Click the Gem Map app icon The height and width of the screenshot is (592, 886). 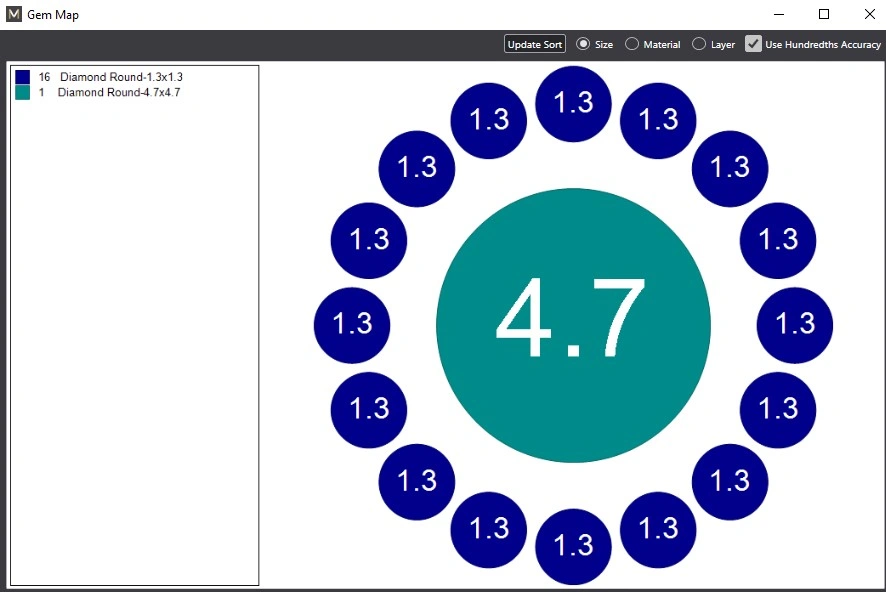tap(14, 15)
